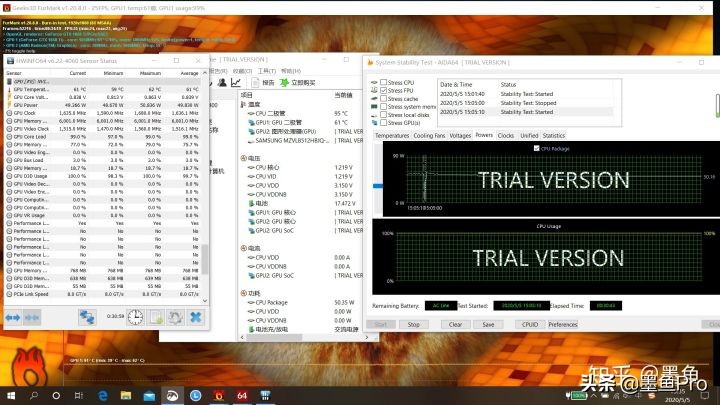Click AIDA64 user profile toolbar icon
The height and width of the screenshot is (405, 720).
(222, 83)
